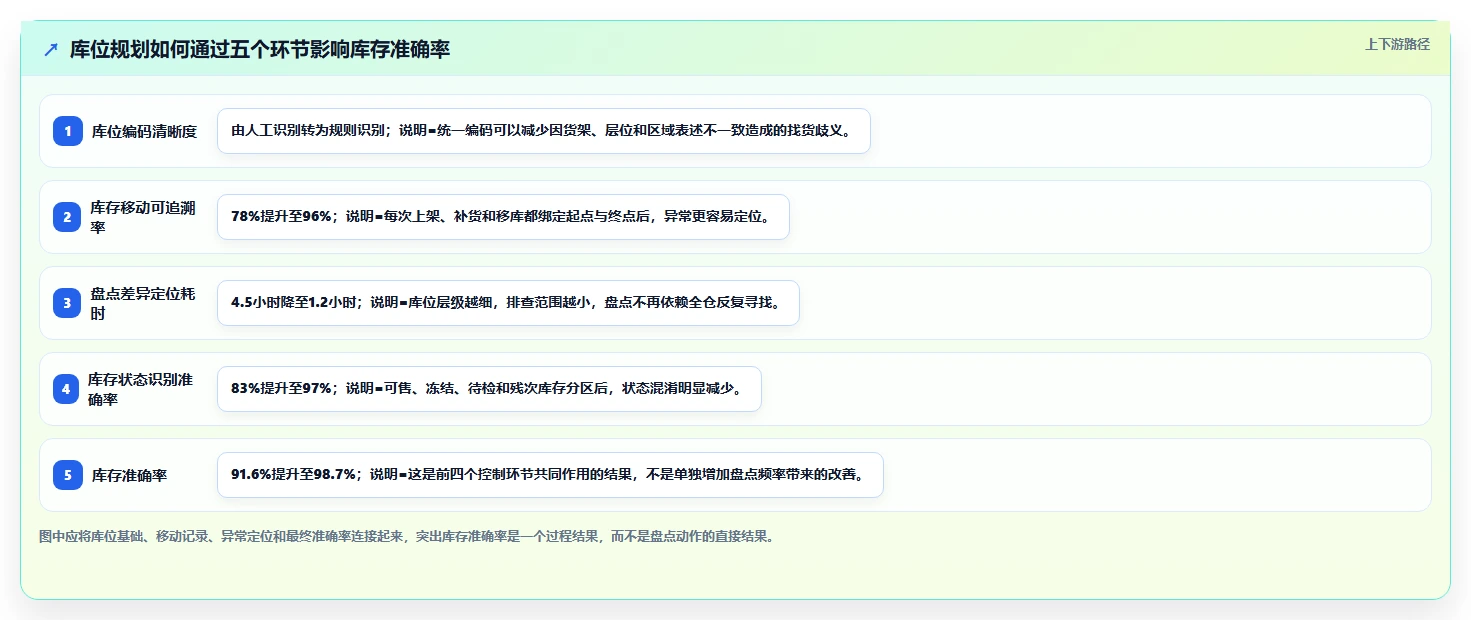Select step number badge 2
1471x620 pixels.
click(x=68, y=217)
